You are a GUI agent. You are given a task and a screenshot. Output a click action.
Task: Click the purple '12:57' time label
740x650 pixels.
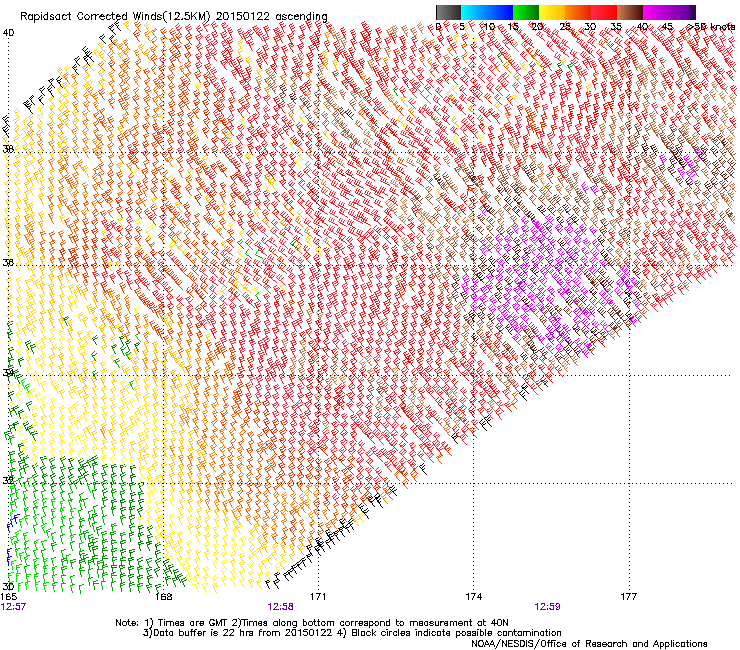tap(13, 607)
